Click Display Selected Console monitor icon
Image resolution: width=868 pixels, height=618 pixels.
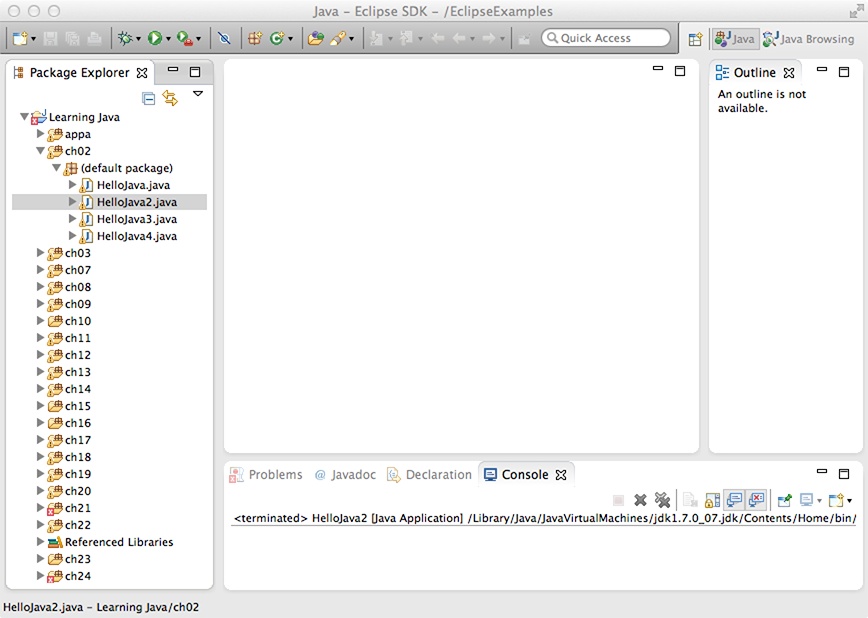pos(807,501)
